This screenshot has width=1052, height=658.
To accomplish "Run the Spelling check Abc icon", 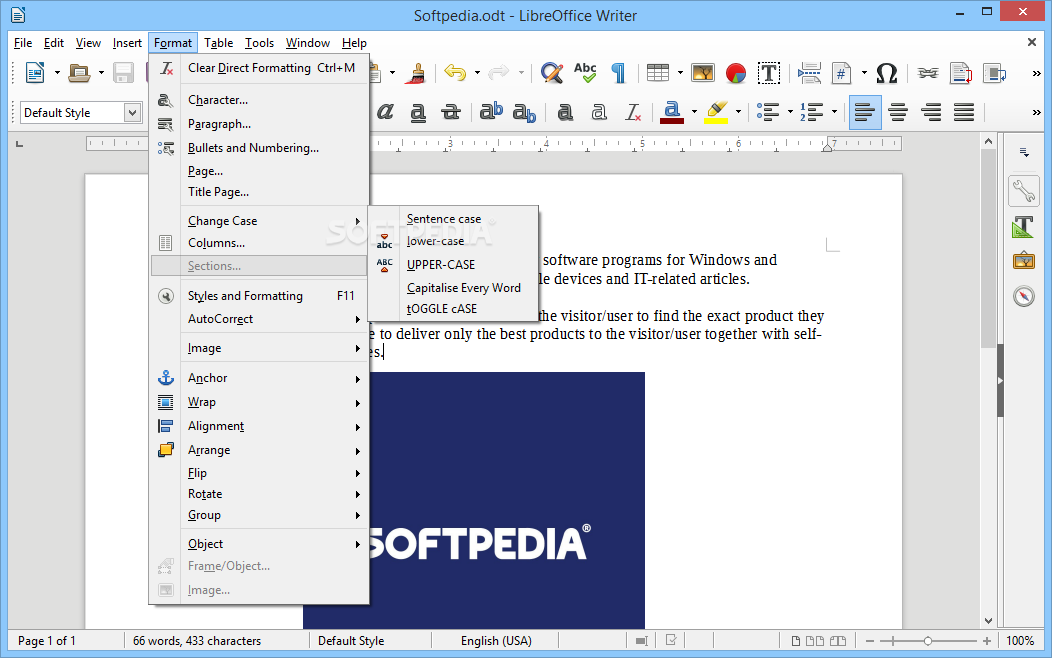I will (585, 72).
